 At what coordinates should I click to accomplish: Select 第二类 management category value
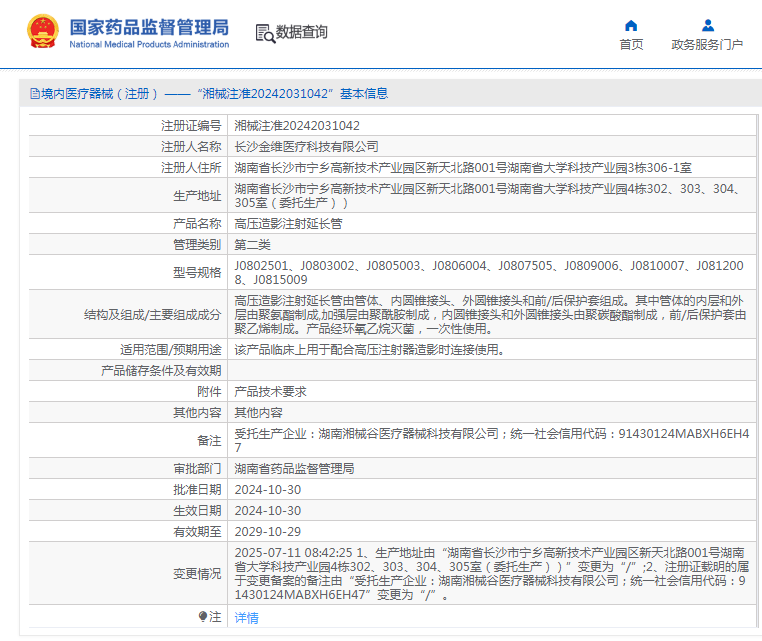click(x=252, y=244)
